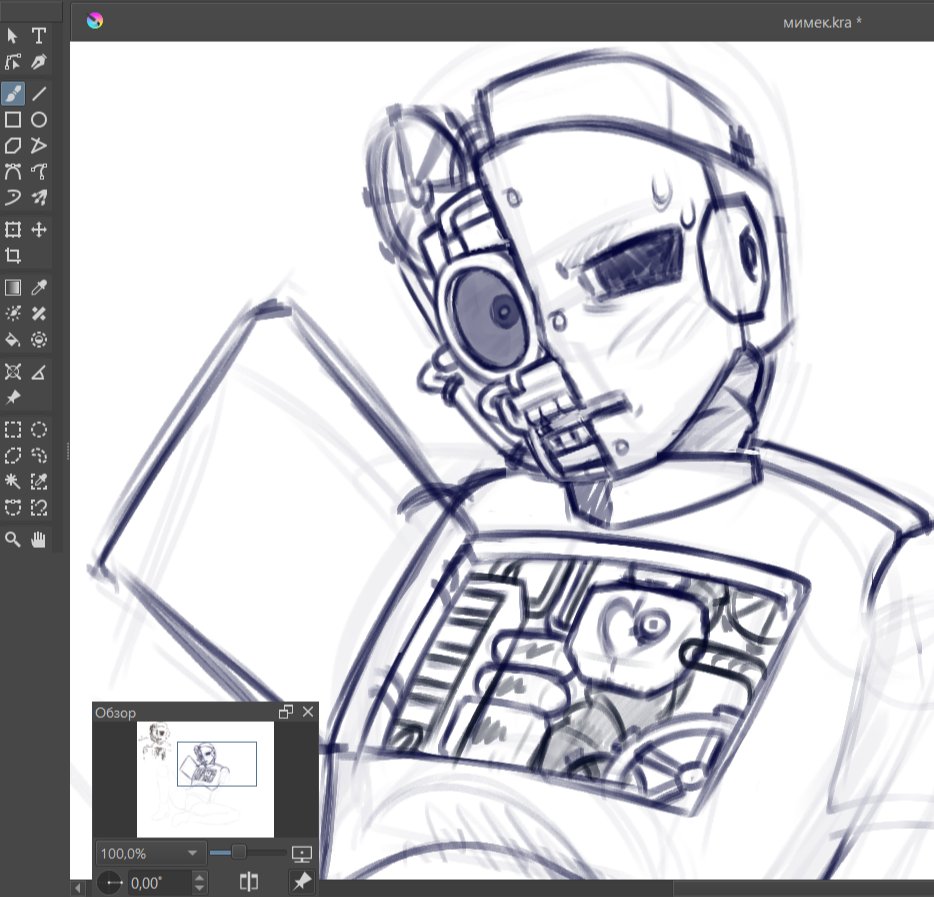
Task: Select the Text tool
Action: [39, 35]
